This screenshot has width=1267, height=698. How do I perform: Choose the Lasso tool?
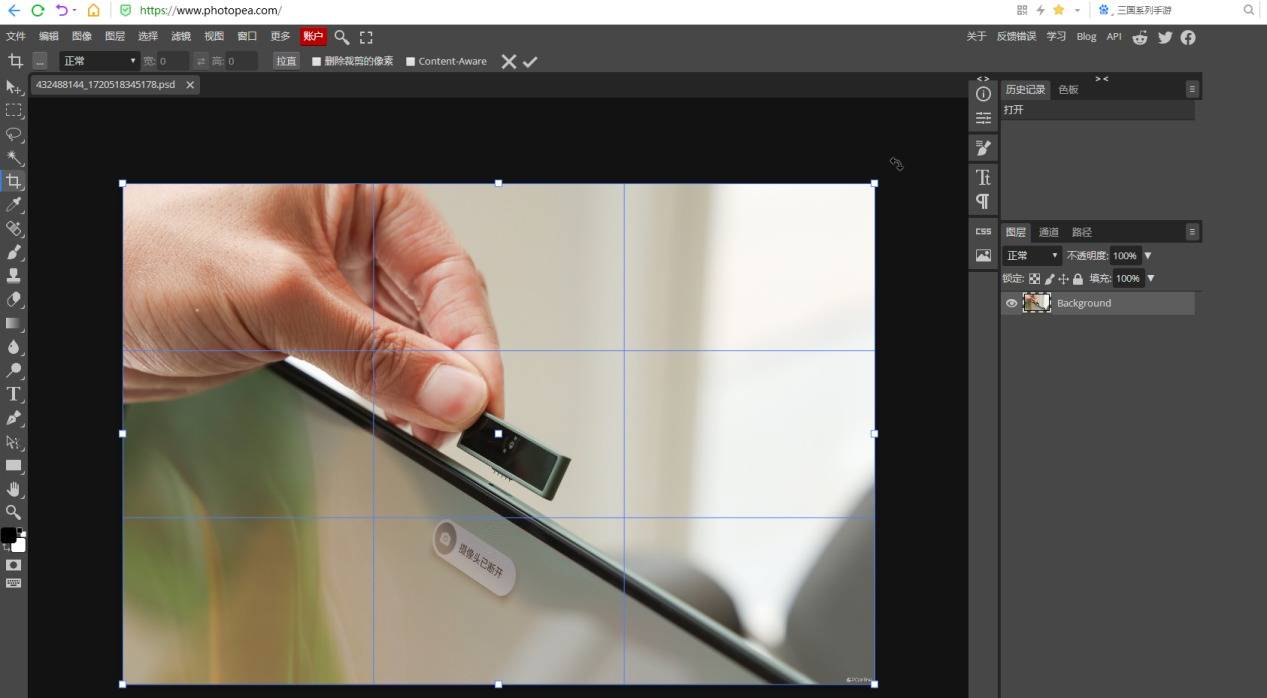pos(14,134)
